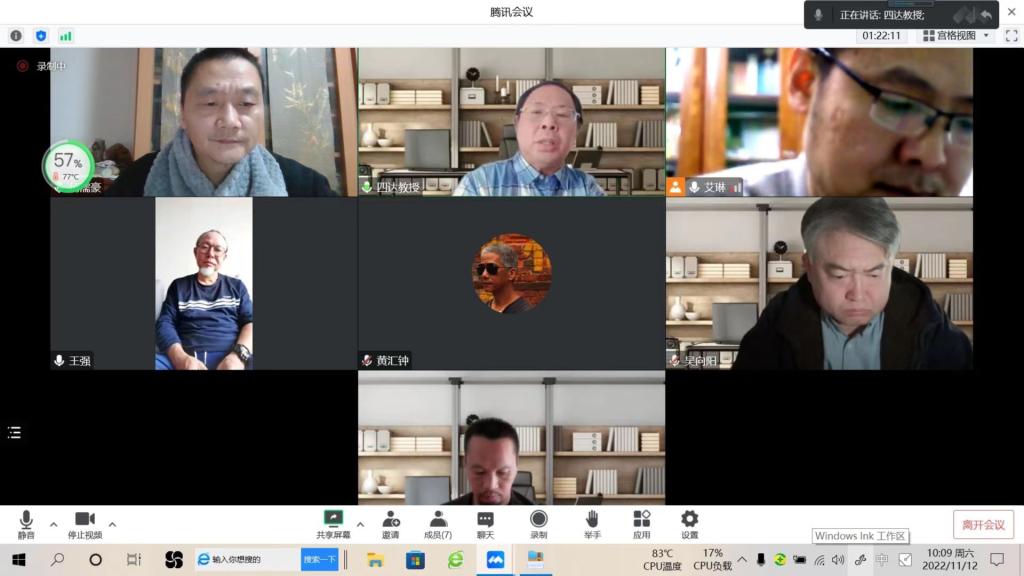
Task: Raise hand with the 举手 icon
Action: [592, 523]
